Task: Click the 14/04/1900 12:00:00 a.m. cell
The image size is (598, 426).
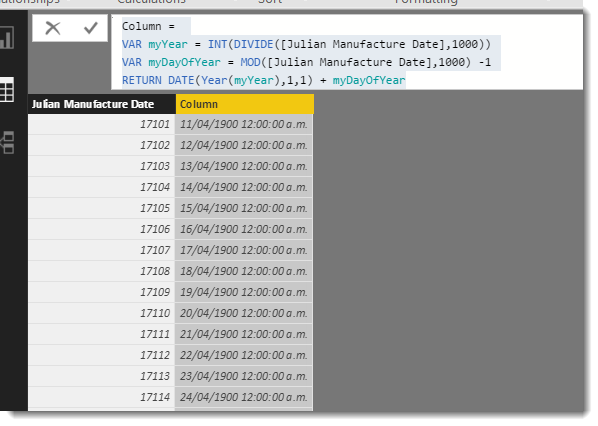Action: (244, 187)
